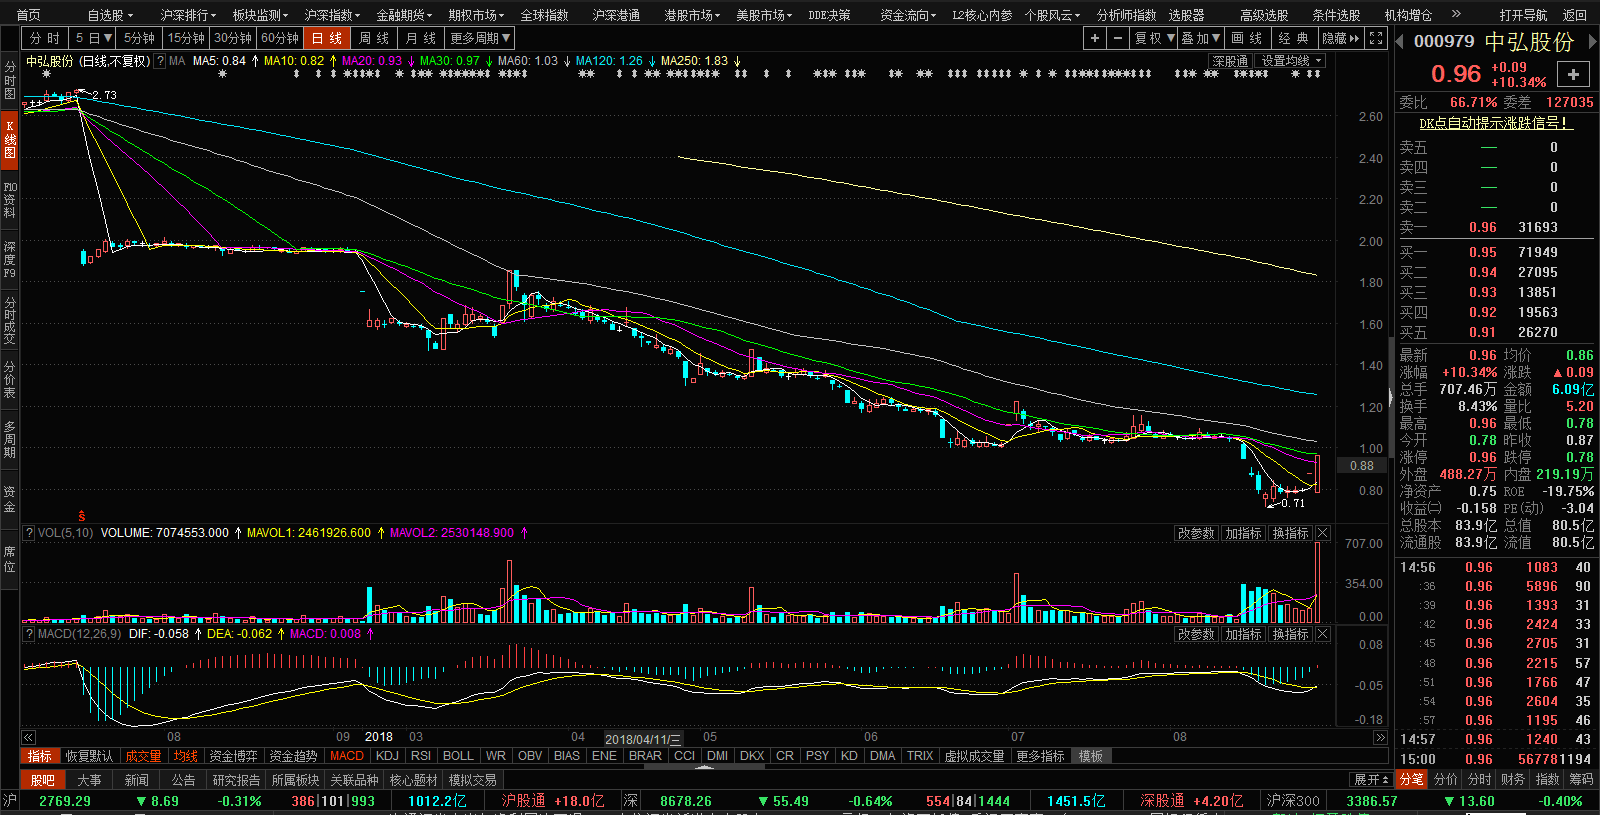
Task: Open 复权 adjustment dropdown
Action: [x=1154, y=38]
